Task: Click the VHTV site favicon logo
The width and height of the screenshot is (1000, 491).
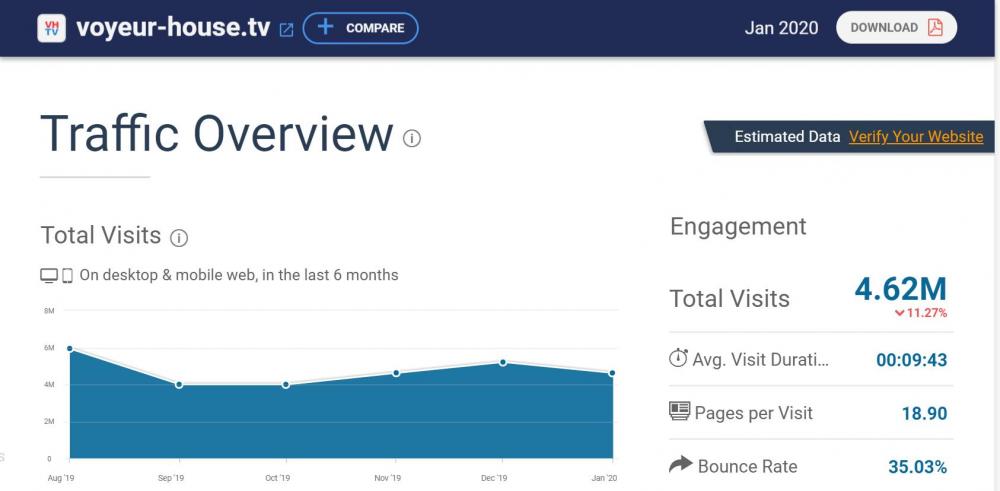Action: point(51,28)
